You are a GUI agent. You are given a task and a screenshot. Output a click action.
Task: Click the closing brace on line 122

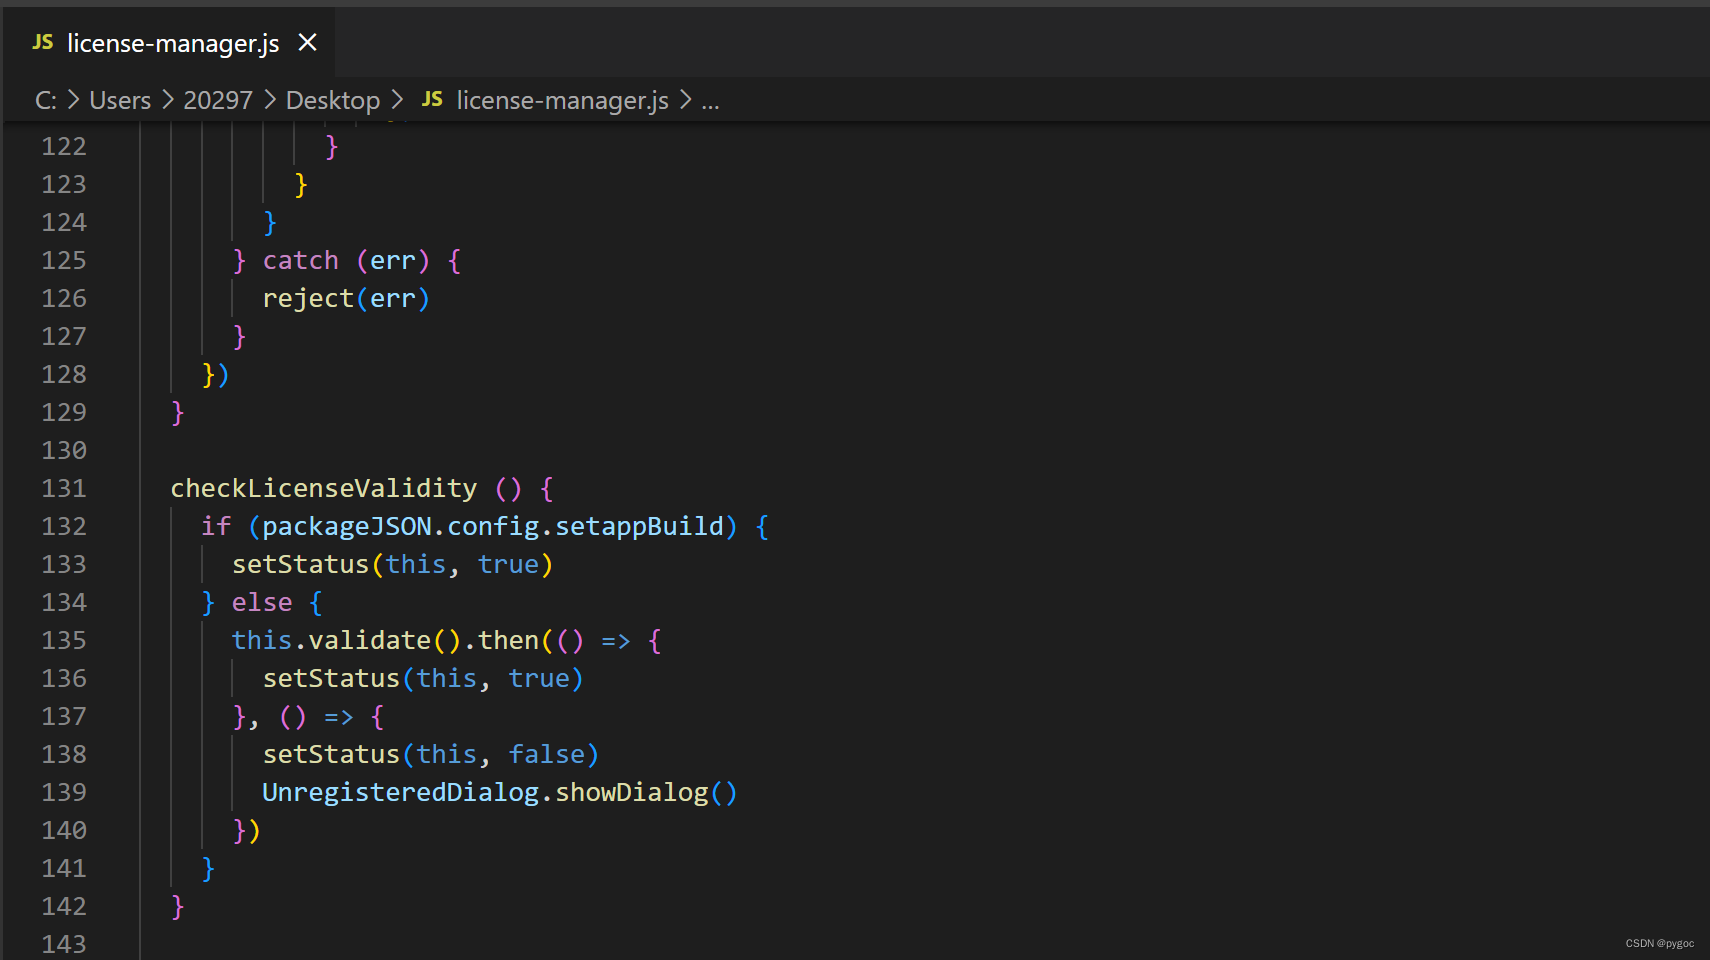[332, 146]
